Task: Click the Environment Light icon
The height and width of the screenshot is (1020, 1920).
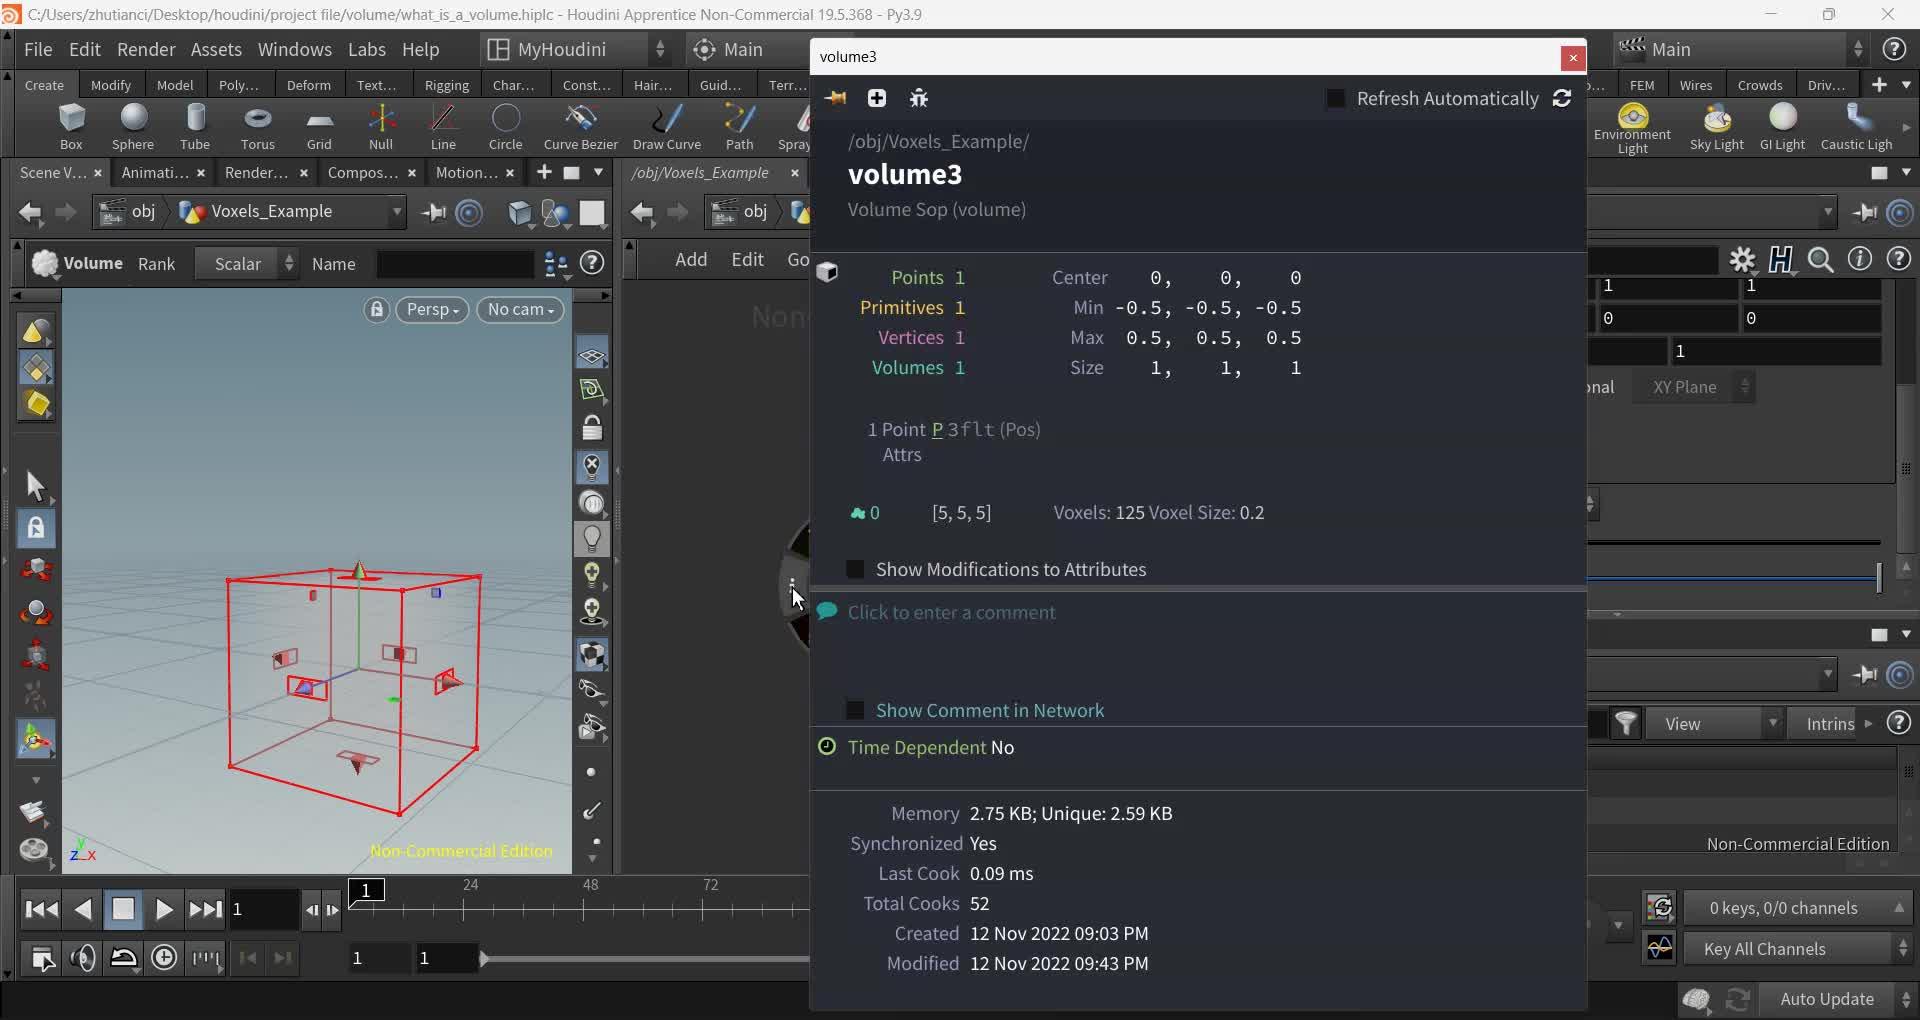Action: point(1632,116)
